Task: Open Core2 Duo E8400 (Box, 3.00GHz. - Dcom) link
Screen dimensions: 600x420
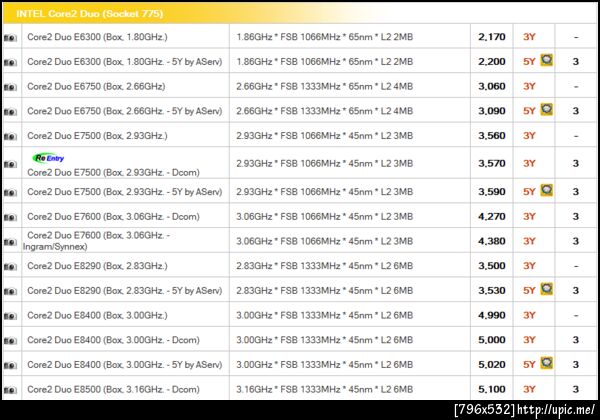Action: (113, 340)
